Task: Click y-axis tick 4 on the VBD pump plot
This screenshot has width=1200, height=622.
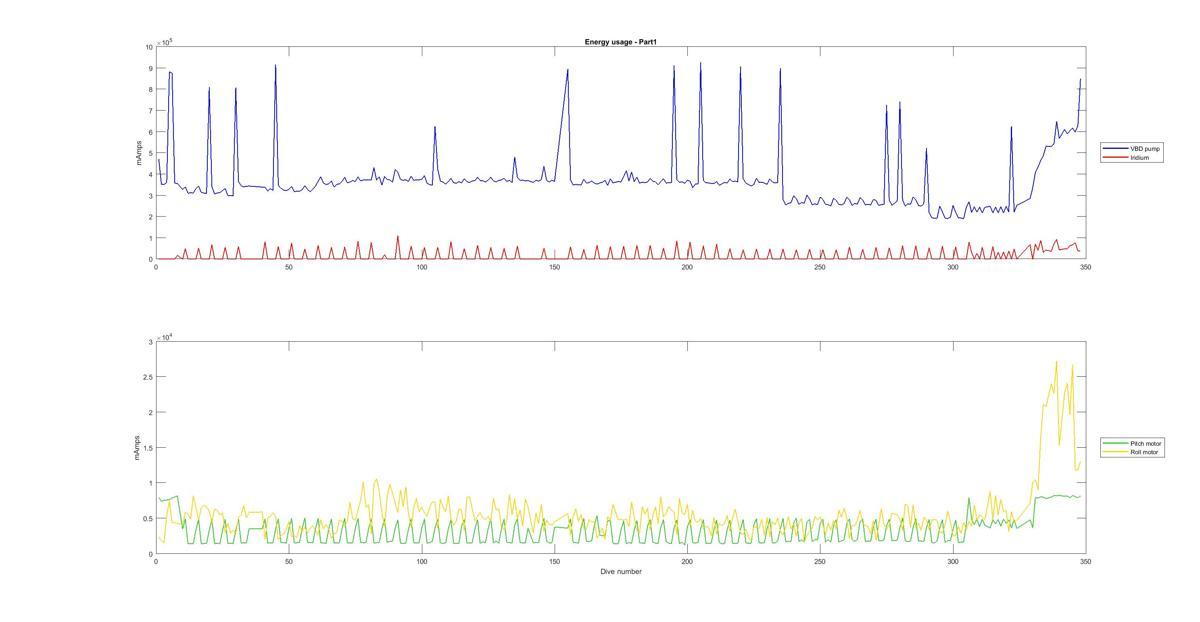Action: (x=150, y=175)
